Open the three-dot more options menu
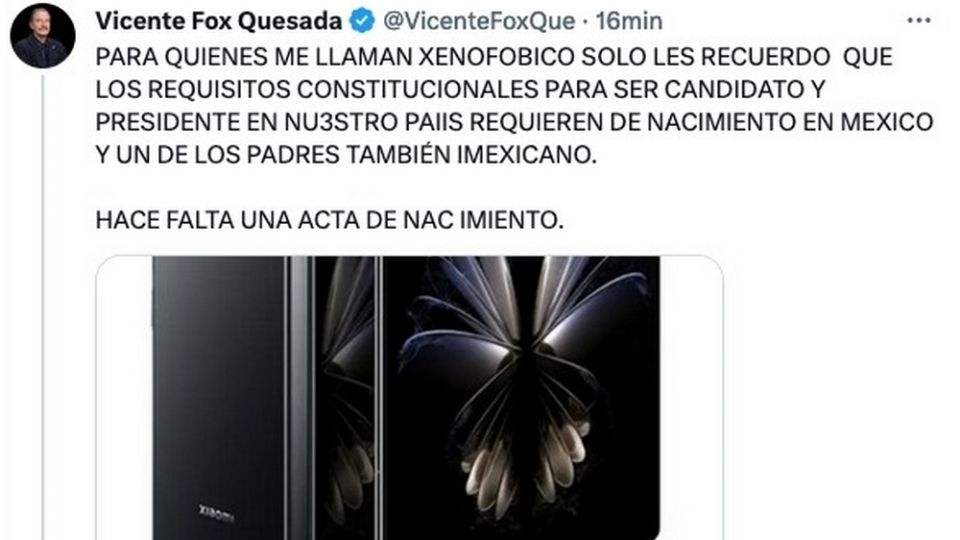Screen dimensions: 960x540 pyautogui.click(x=919, y=21)
